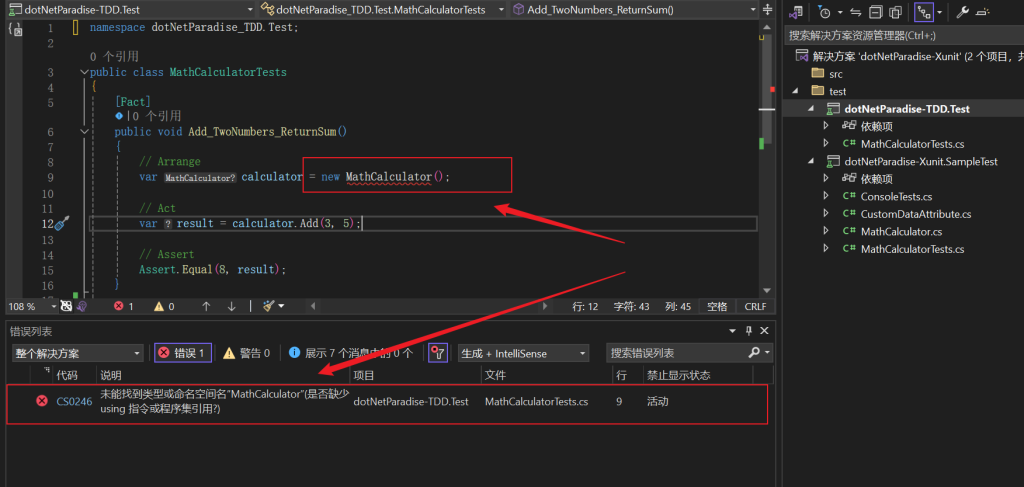
Task: Open pending changes filter dropdown arrow
Action: pos(840,12)
